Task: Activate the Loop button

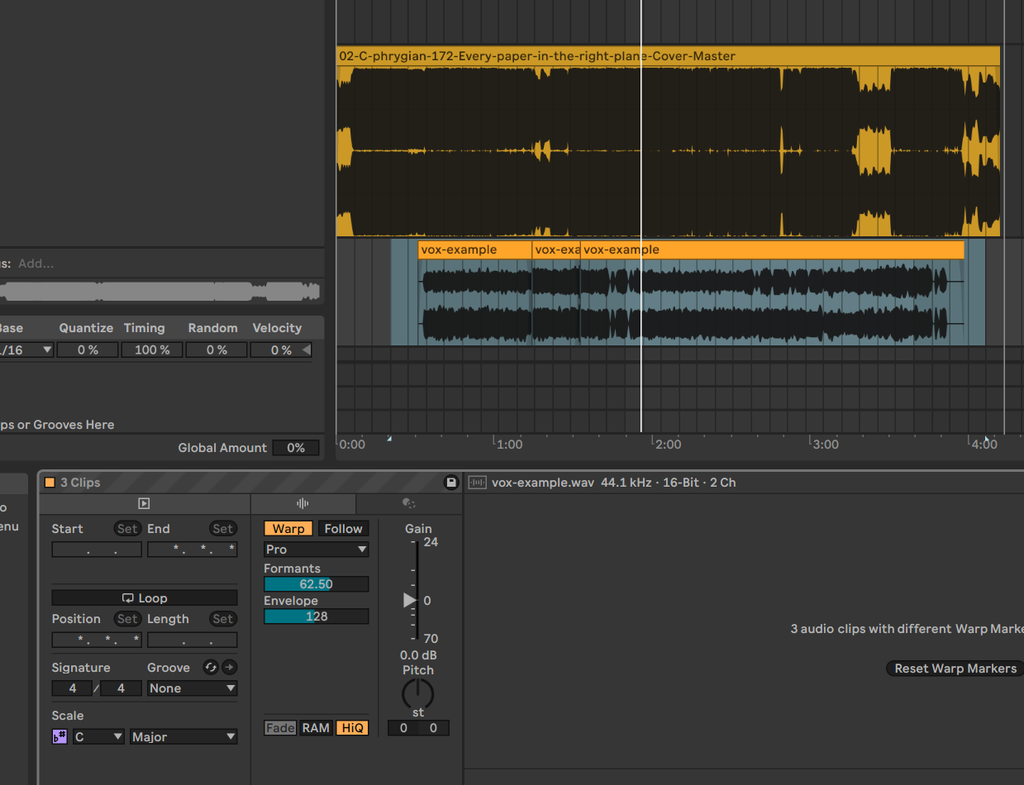Action: pos(144,598)
